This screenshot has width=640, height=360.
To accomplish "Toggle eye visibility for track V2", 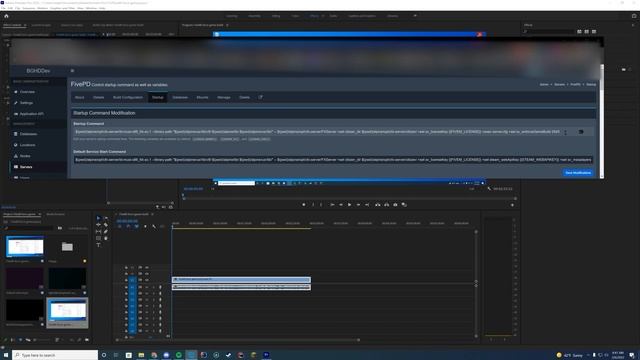I will [147, 273].
